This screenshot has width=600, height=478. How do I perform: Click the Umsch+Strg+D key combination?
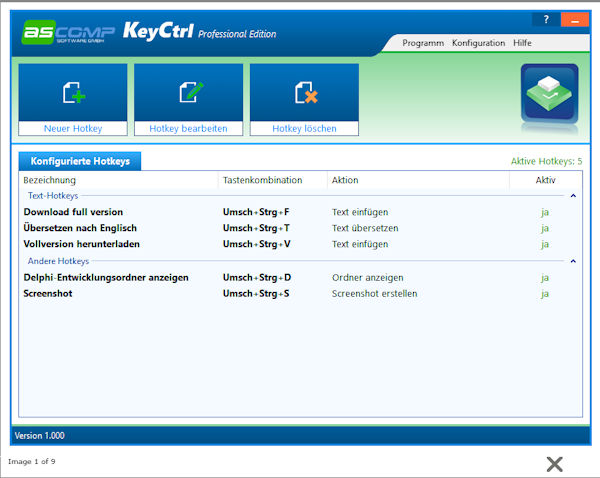257,277
